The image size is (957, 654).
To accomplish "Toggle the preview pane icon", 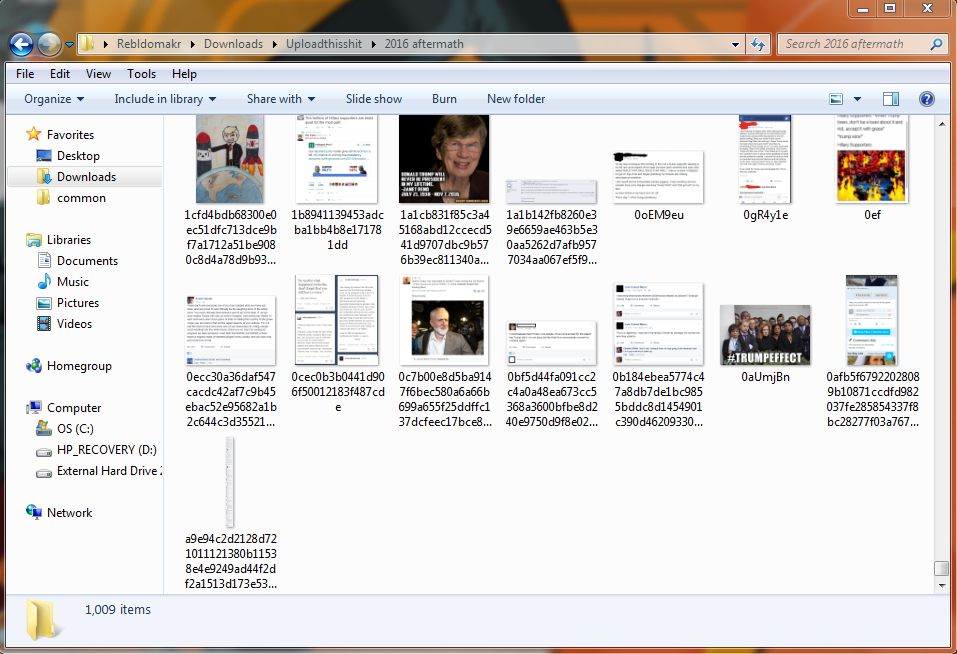I will [x=890, y=99].
